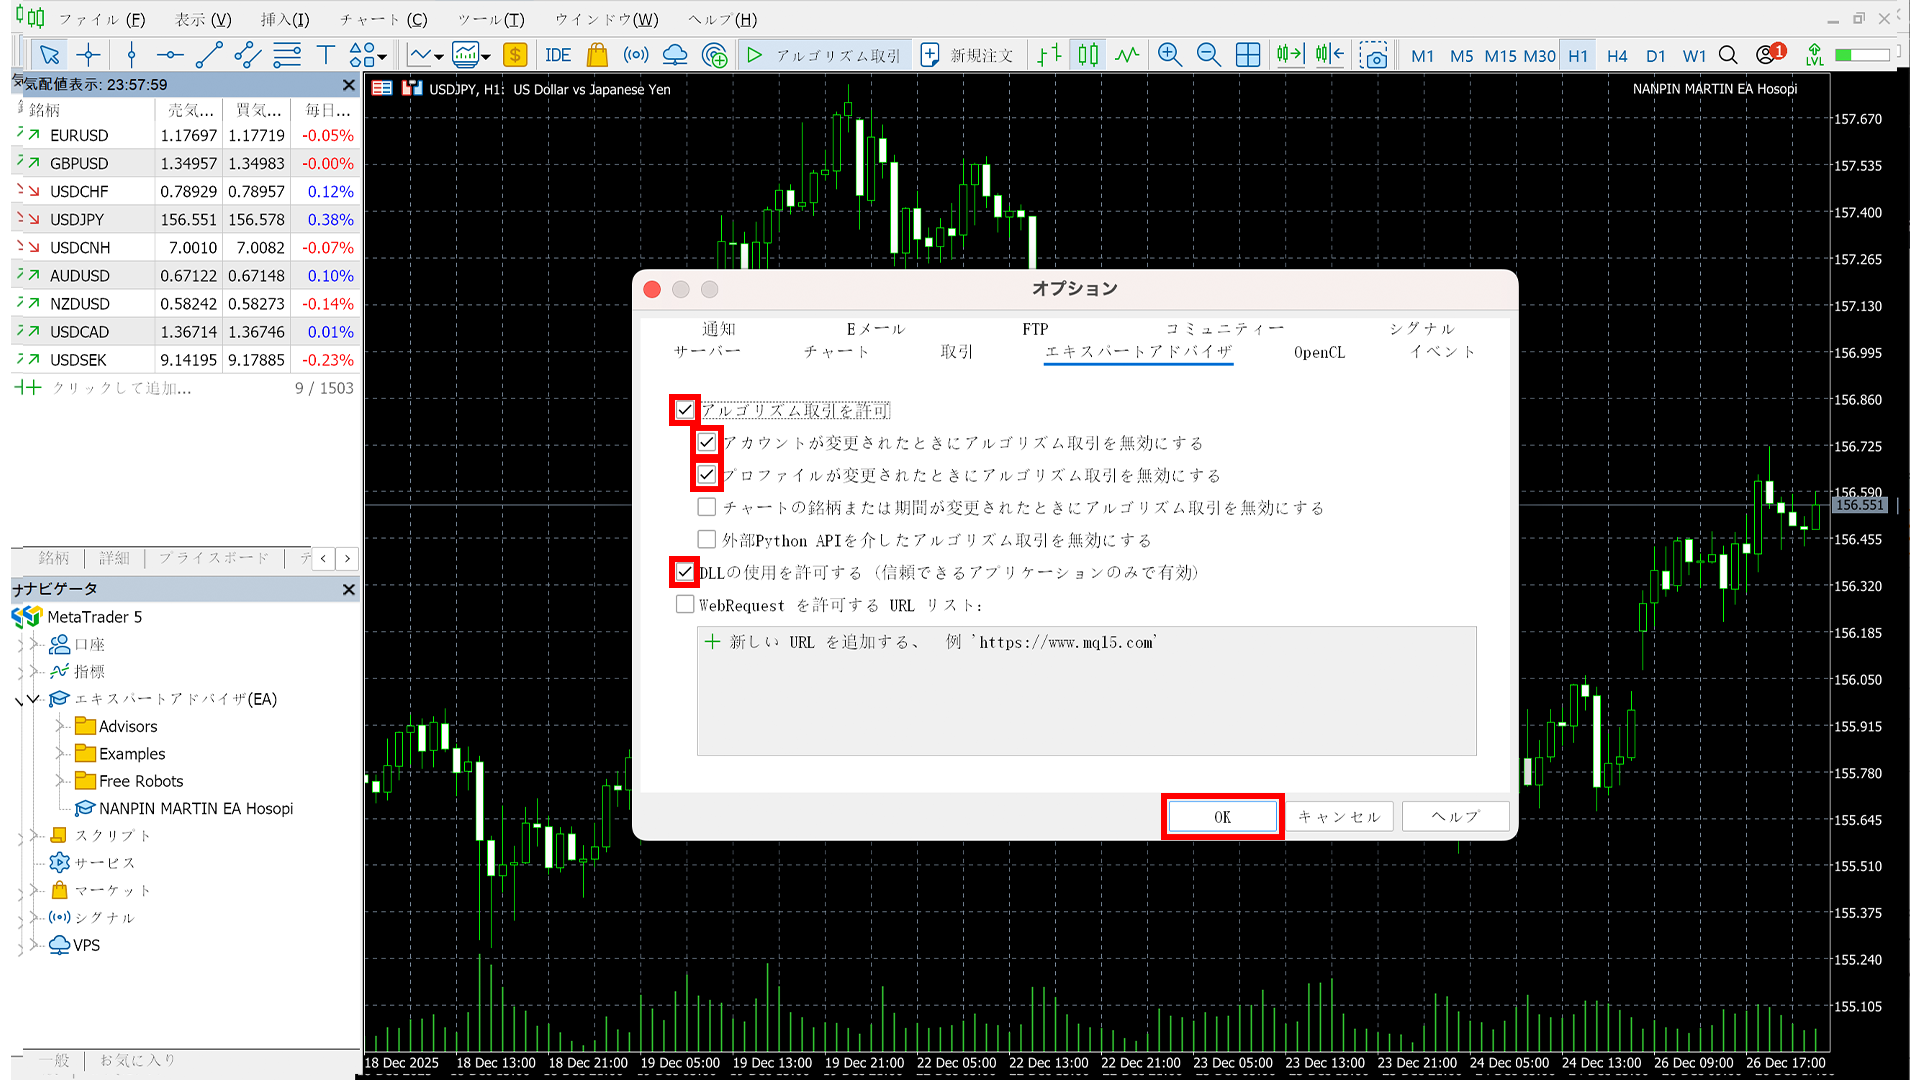The width and height of the screenshot is (1920, 1080).
Task: Open the Market shopping bag icon
Action: 597,55
